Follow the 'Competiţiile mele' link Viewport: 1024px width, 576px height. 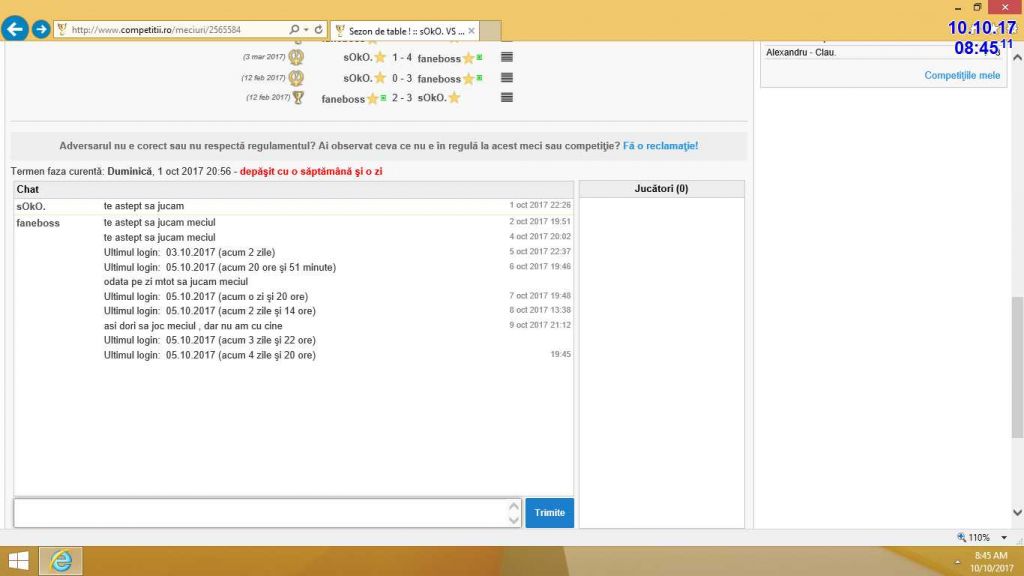(961, 75)
